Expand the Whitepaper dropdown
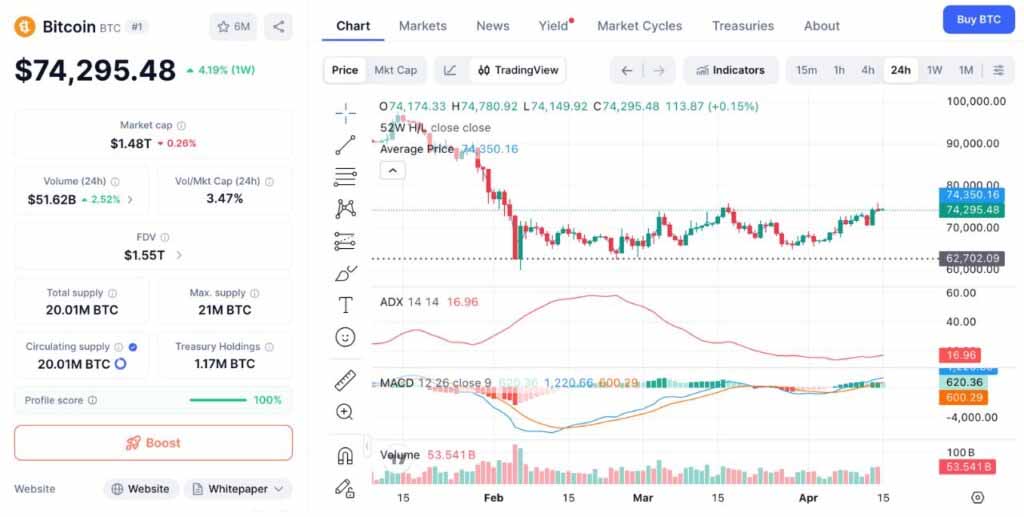Image resolution: width=1024 pixels, height=517 pixels. (238, 489)
